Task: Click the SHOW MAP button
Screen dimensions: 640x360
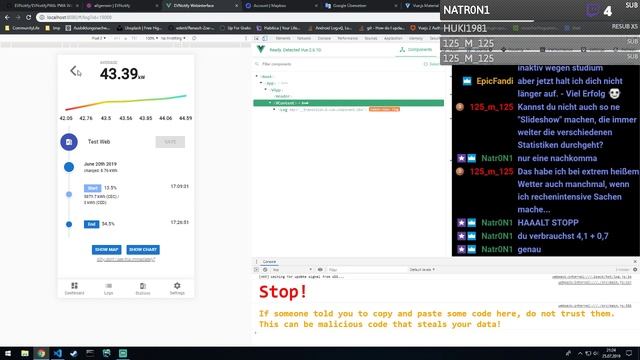Action: pyautogui.click(x=107, y=249)
